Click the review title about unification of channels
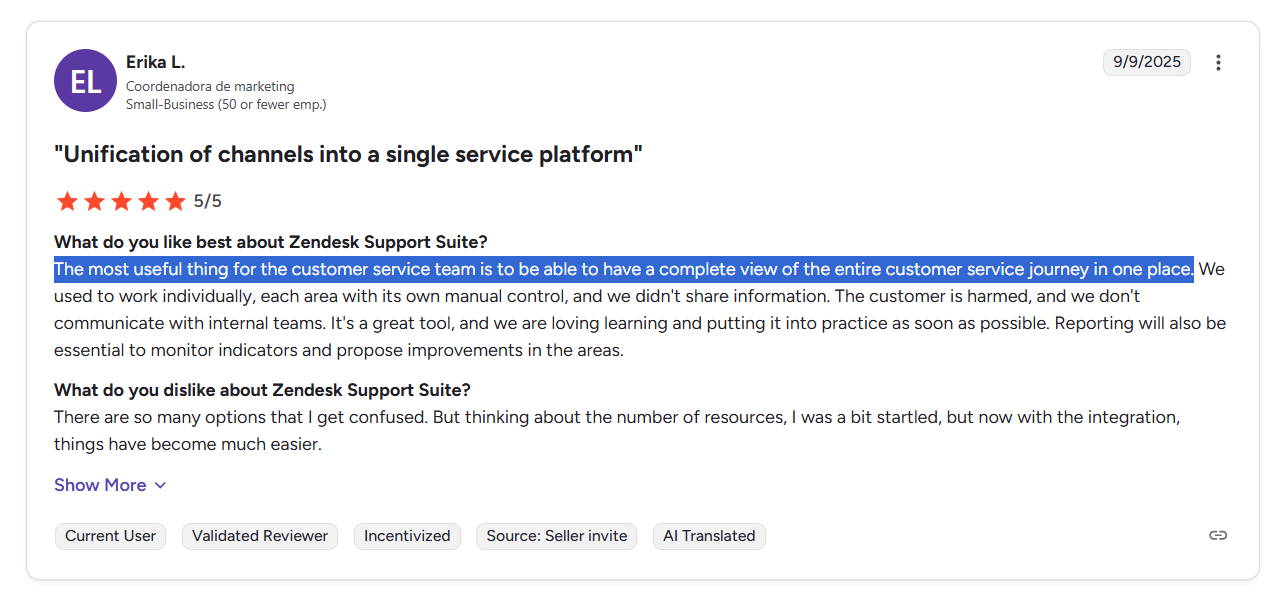Image resolution: width=1276 pixels, height=592 pixels. 348,154
